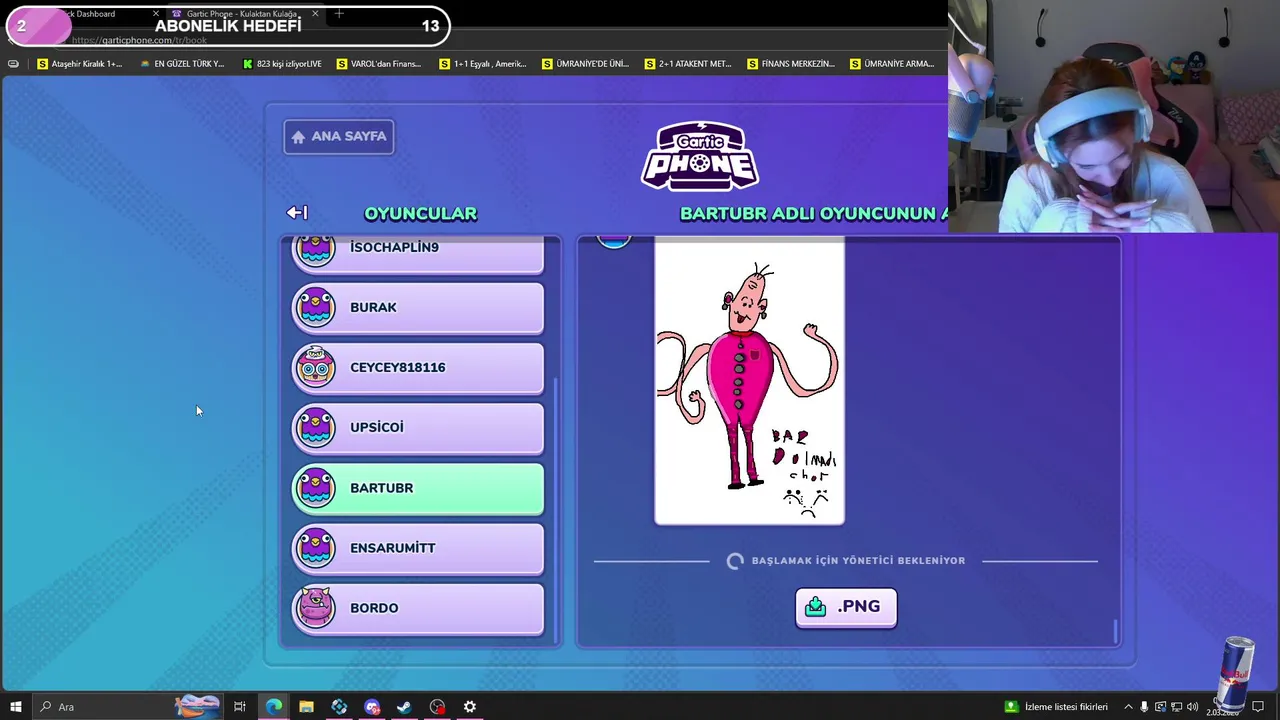Switch to Gartic Phone browser tab

click(x=245, y=14)
